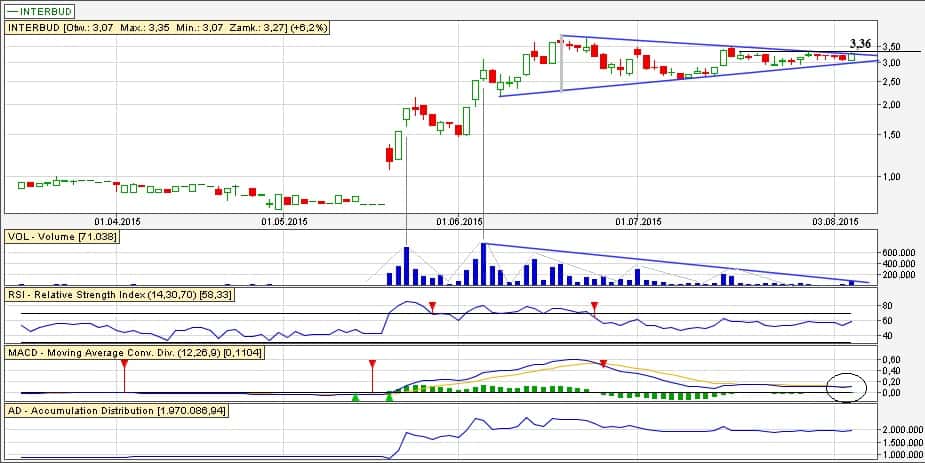925x463 pixels.
Task: Click the 03.08.2015 date axis label
Action: pos(835,221)
